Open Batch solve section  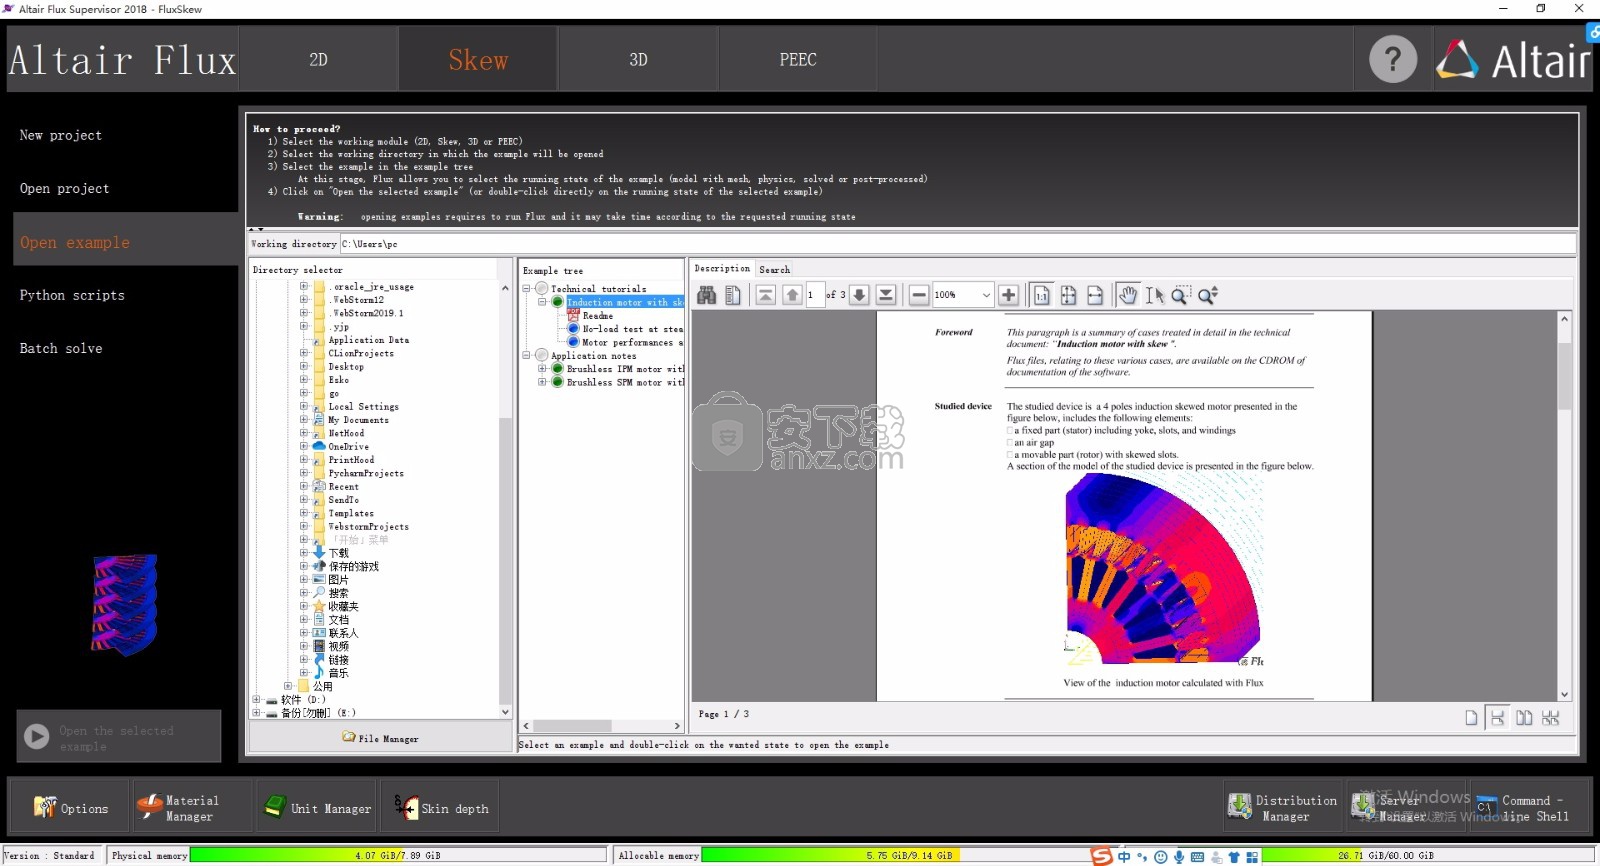point(61,348)
